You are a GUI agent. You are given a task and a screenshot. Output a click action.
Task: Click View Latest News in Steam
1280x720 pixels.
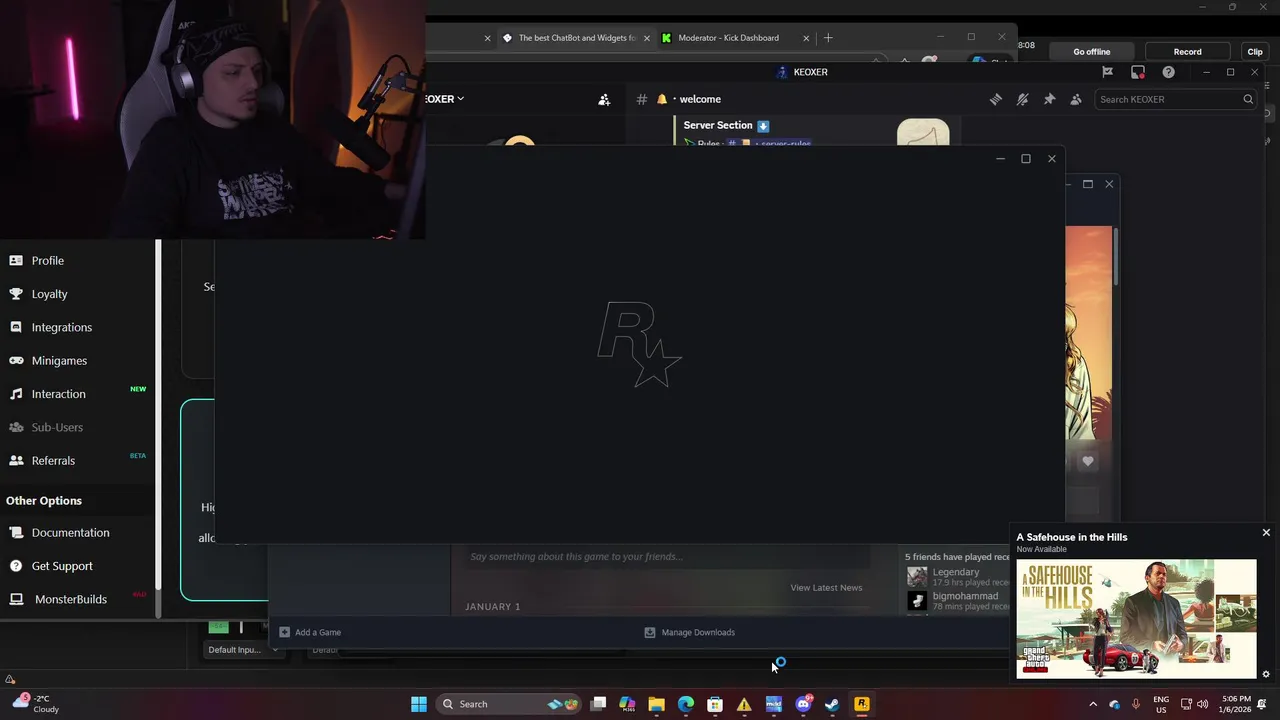826,587
